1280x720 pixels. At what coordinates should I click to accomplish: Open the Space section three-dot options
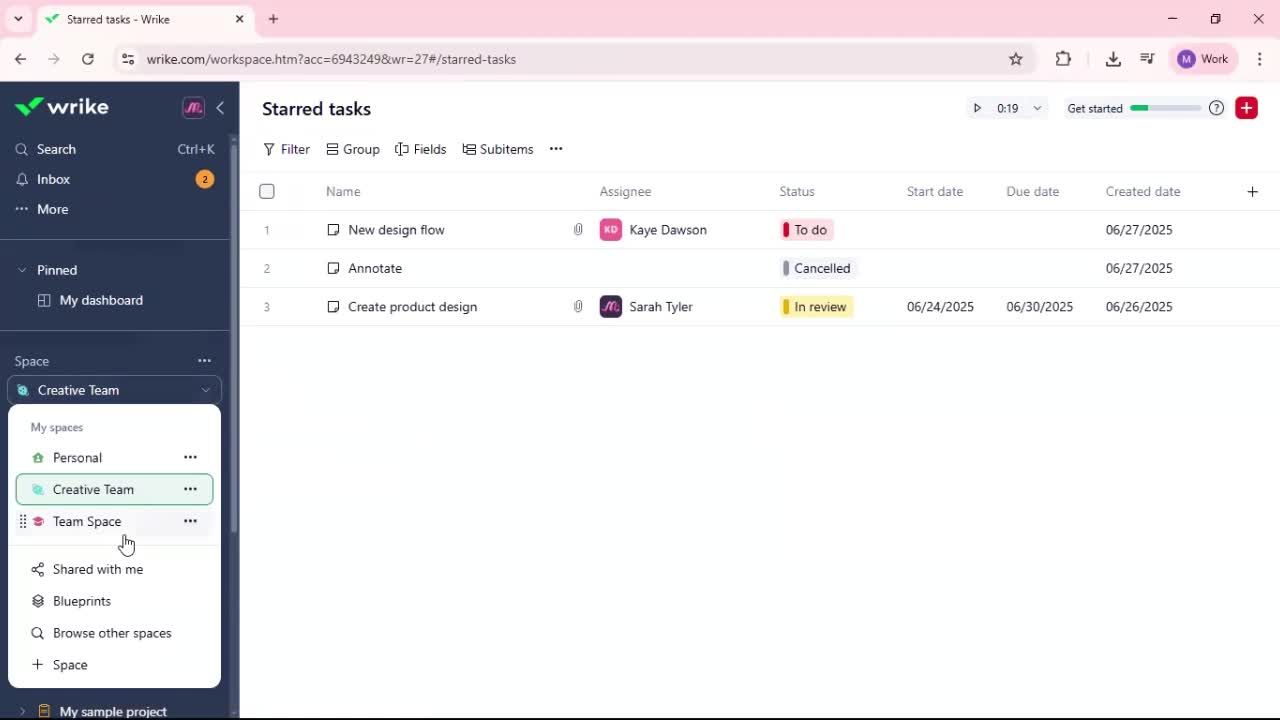pyautogui.click(x=204, y=361)
